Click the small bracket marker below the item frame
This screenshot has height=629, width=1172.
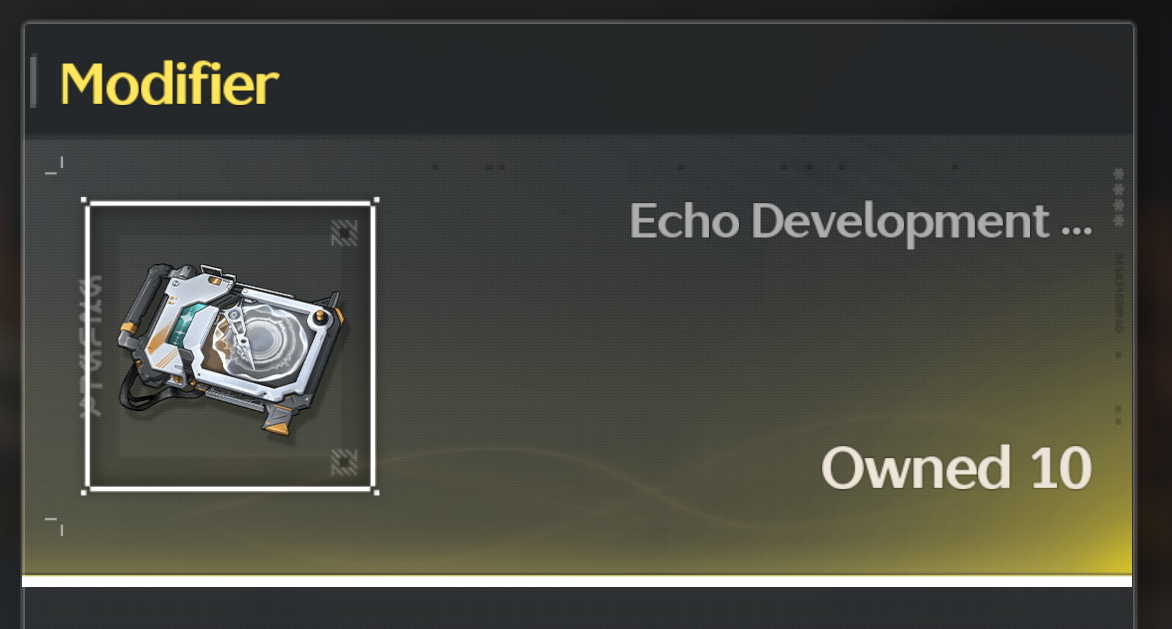click(54, 526)
